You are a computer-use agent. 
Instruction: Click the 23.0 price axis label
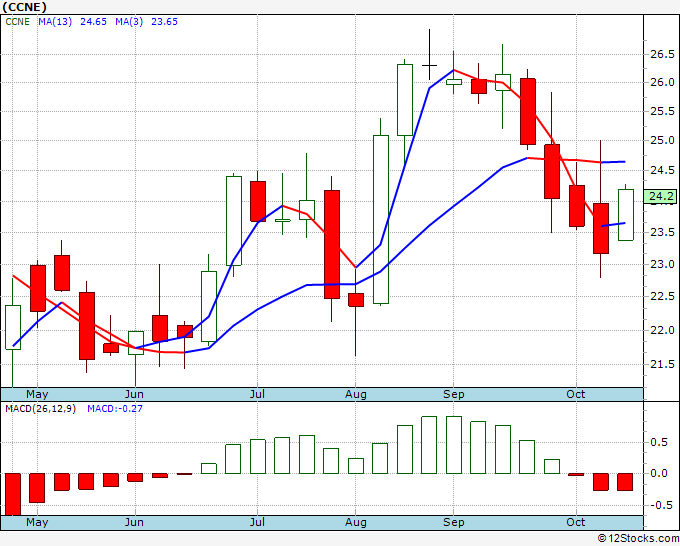click(x=662, y=265)
